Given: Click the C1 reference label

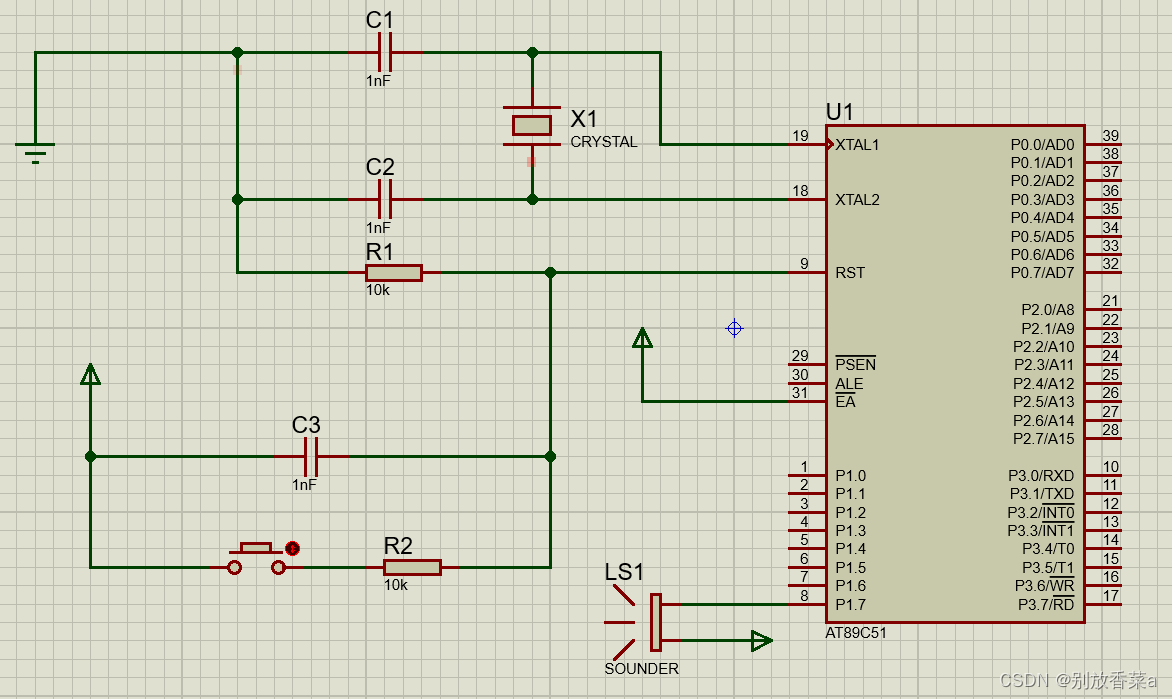Looking at the screenshot, I should pos(380,20).
